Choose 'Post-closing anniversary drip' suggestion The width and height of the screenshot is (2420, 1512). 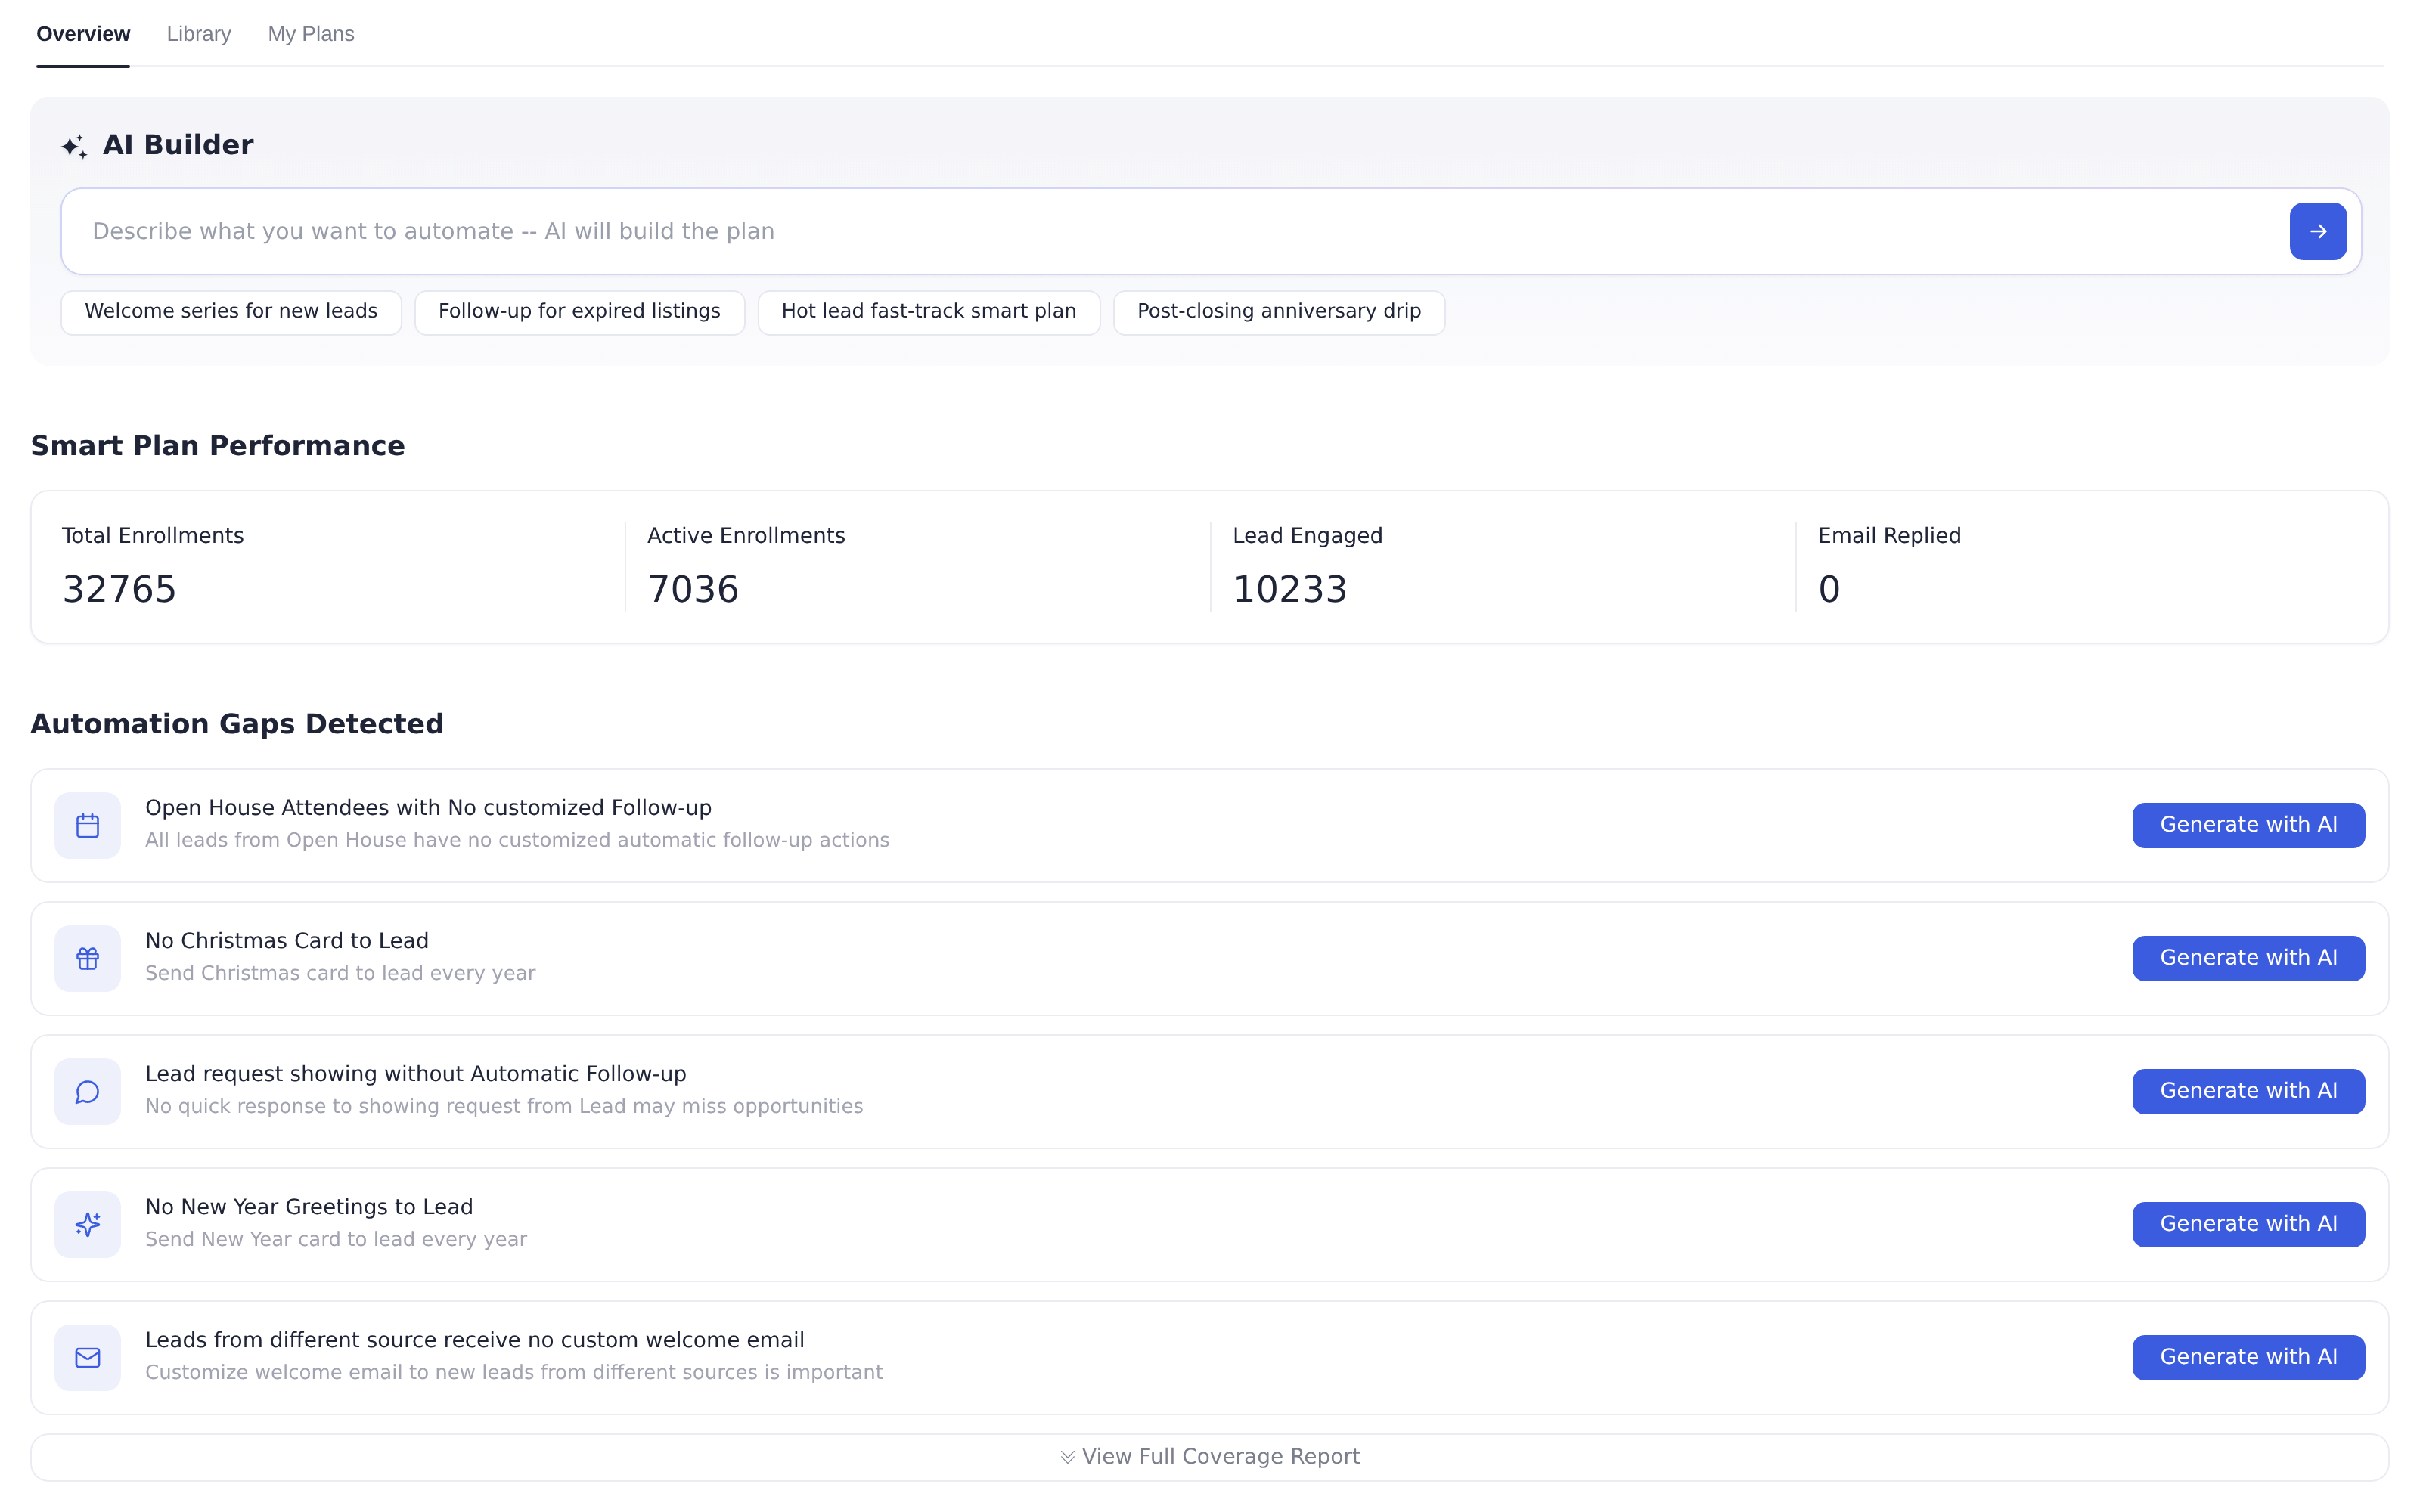click(1278, 312)
